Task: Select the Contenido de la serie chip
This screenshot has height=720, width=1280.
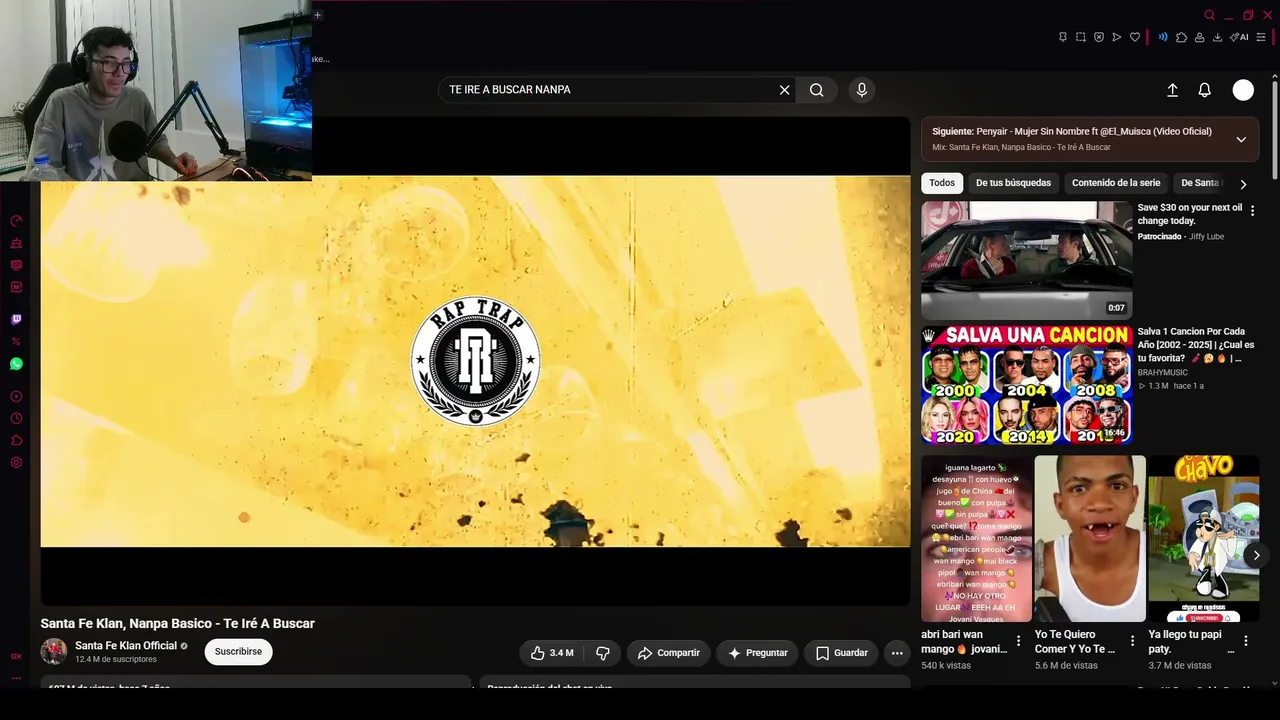Action: pos(1116,183)
